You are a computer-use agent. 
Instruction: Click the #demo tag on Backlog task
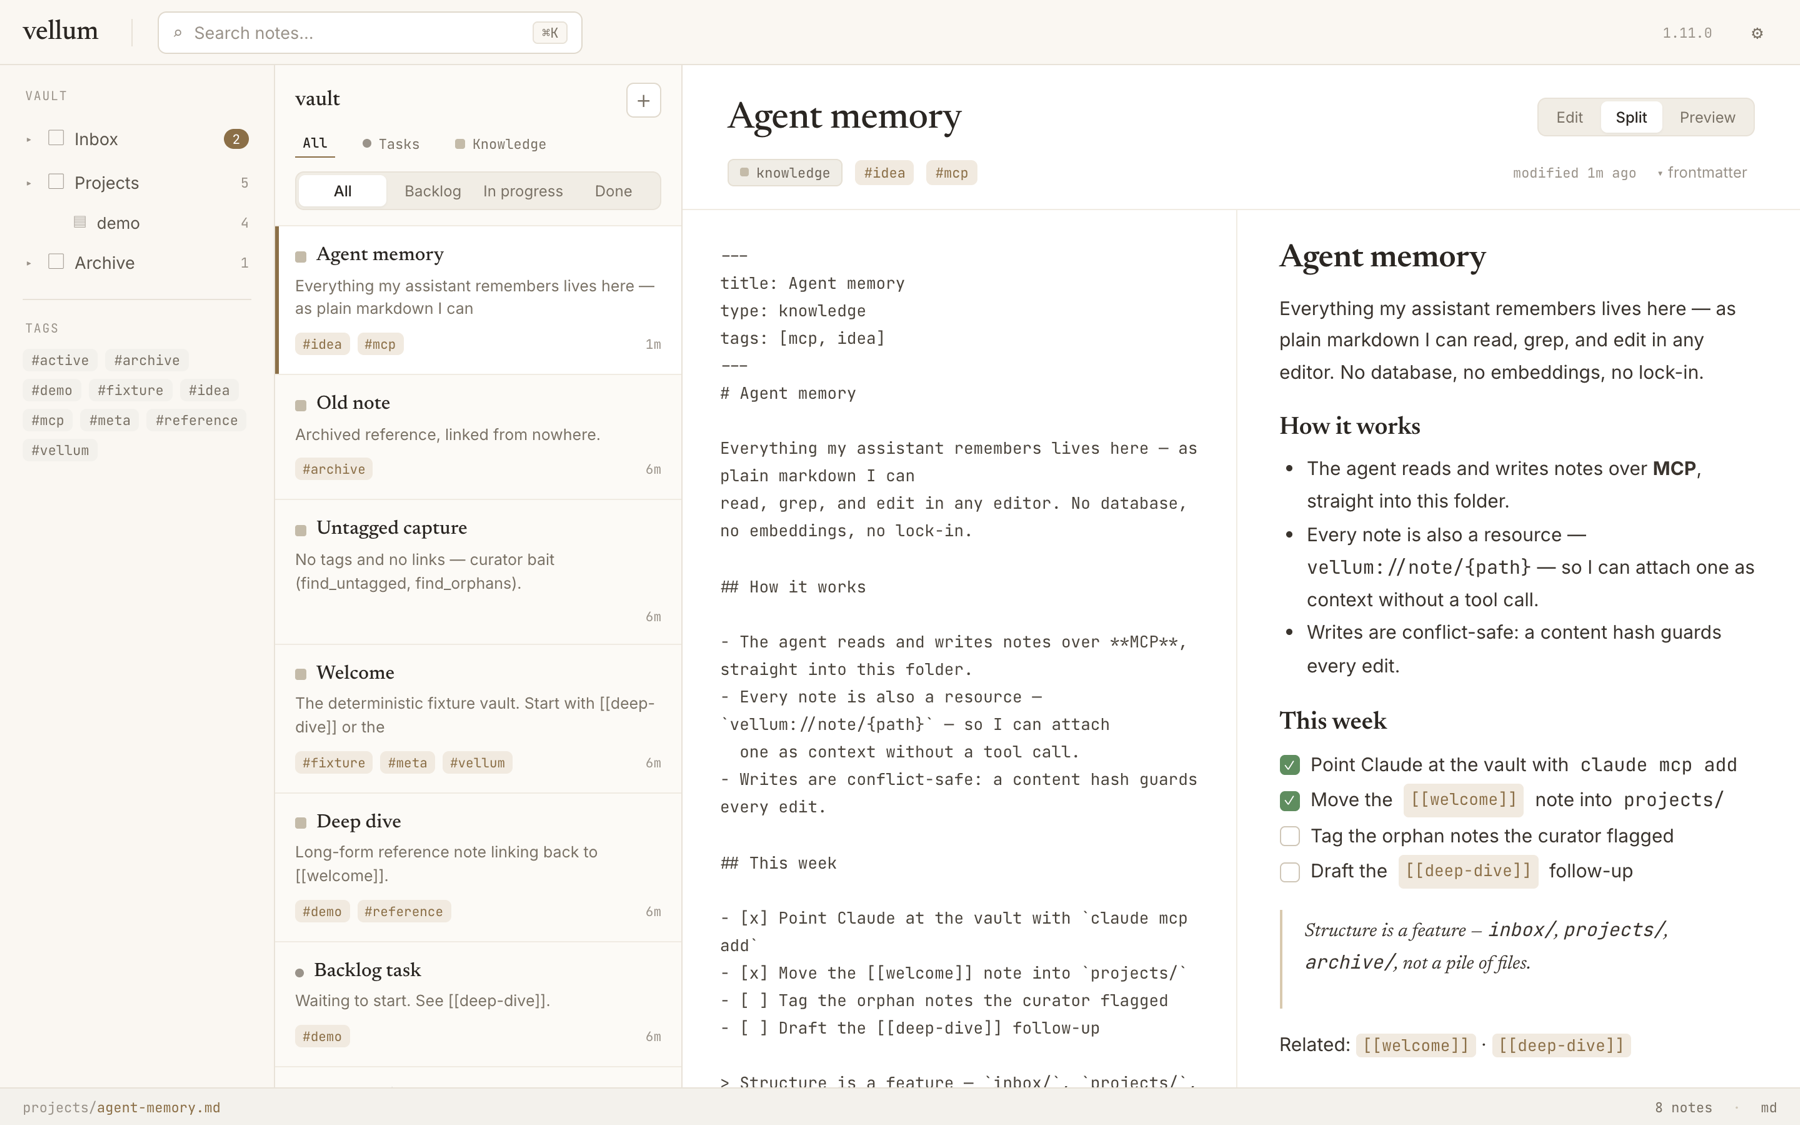click(322, 1036)
